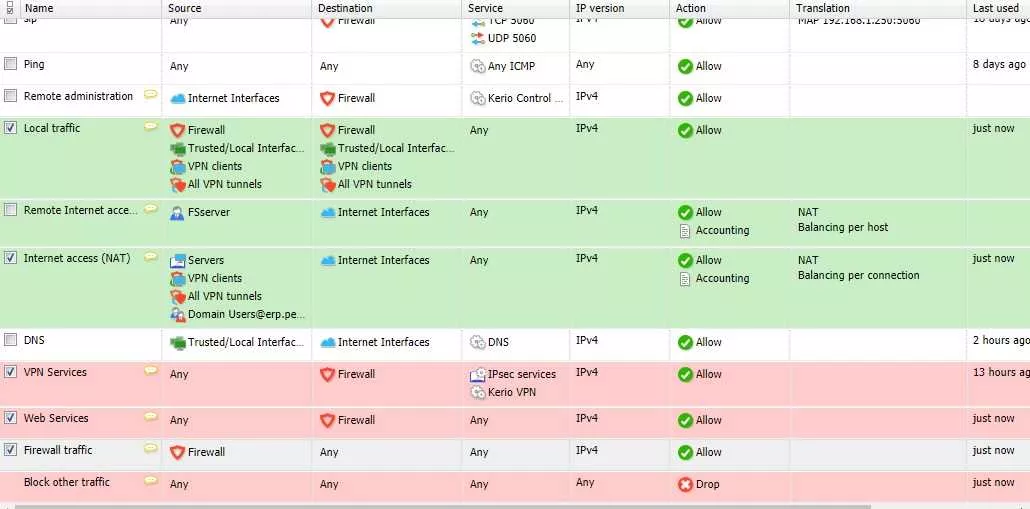Click the horizontal scrollbar at the bottom
The image size is (1030, 509).
[442, 506]
